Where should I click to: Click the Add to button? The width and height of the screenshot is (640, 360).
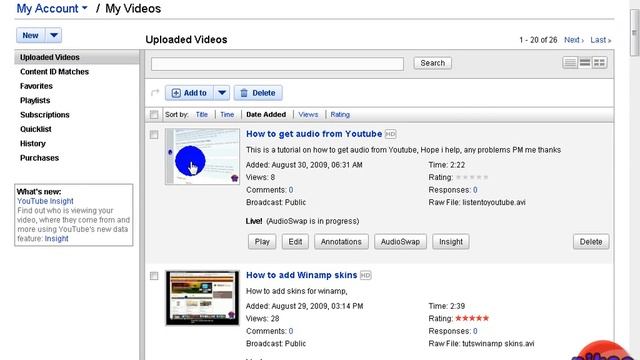tap(189, 93)
